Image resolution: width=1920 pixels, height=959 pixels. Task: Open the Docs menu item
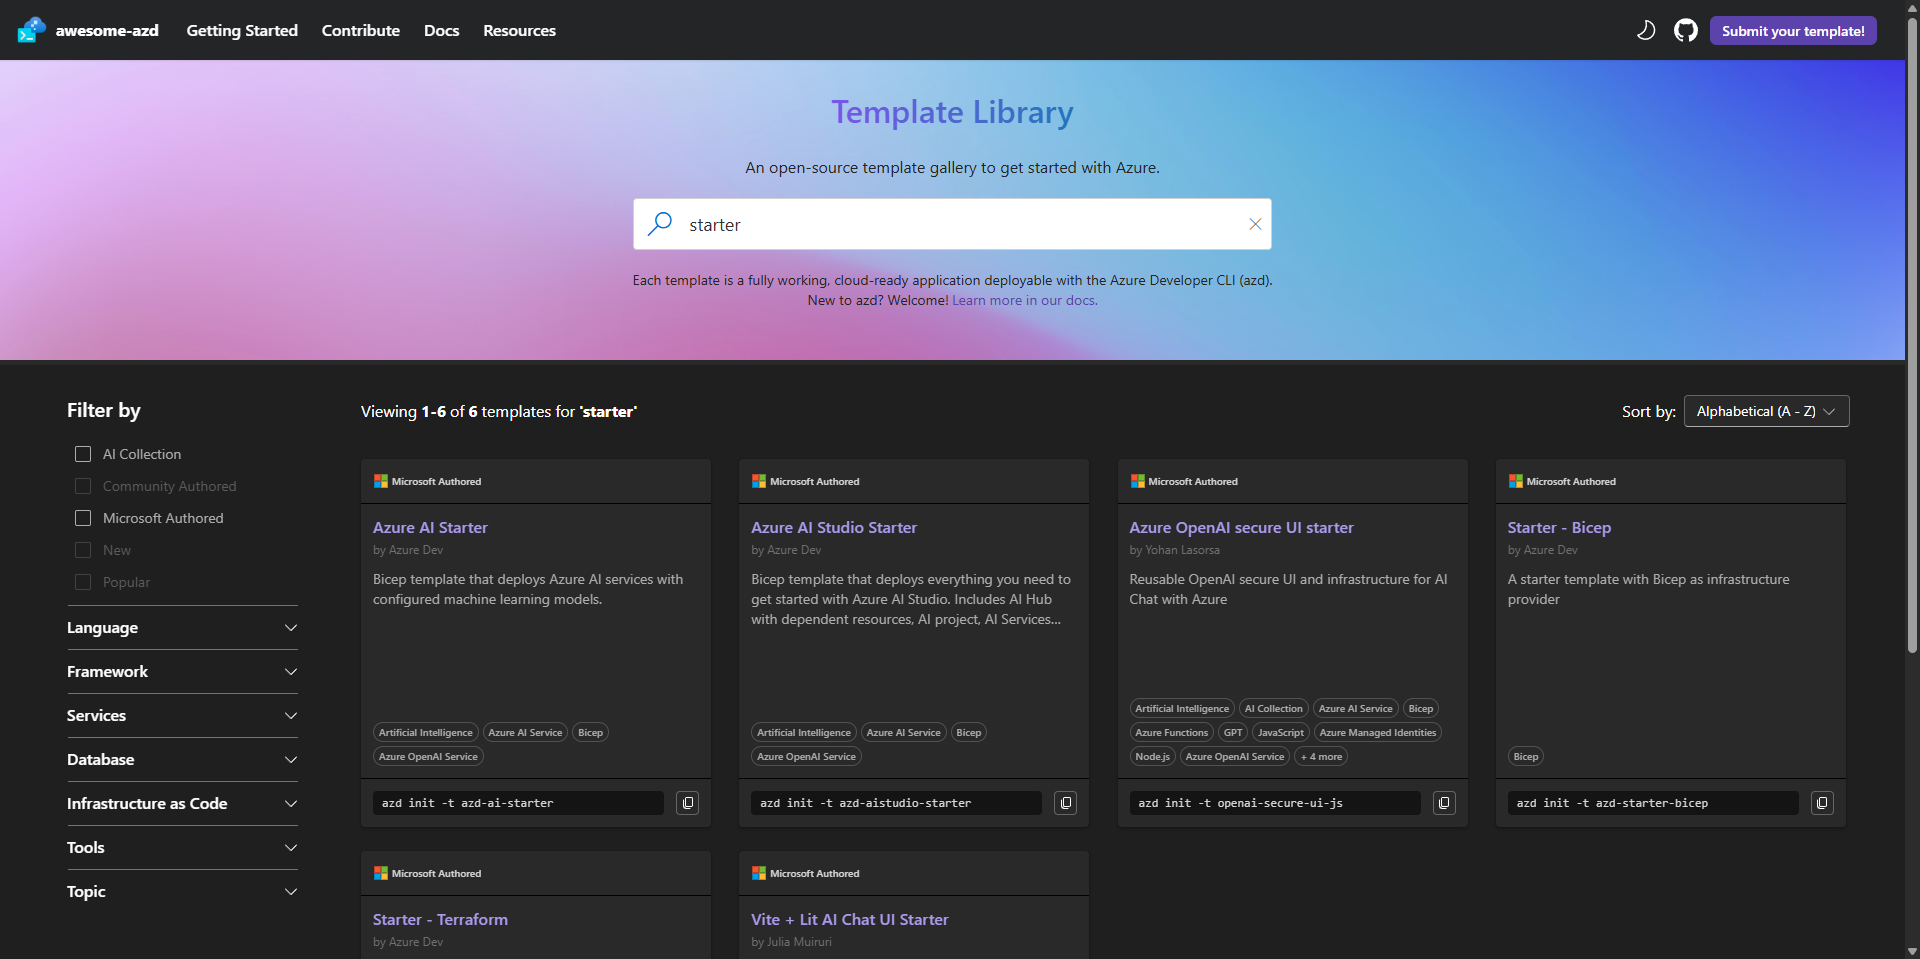point(441,30)
